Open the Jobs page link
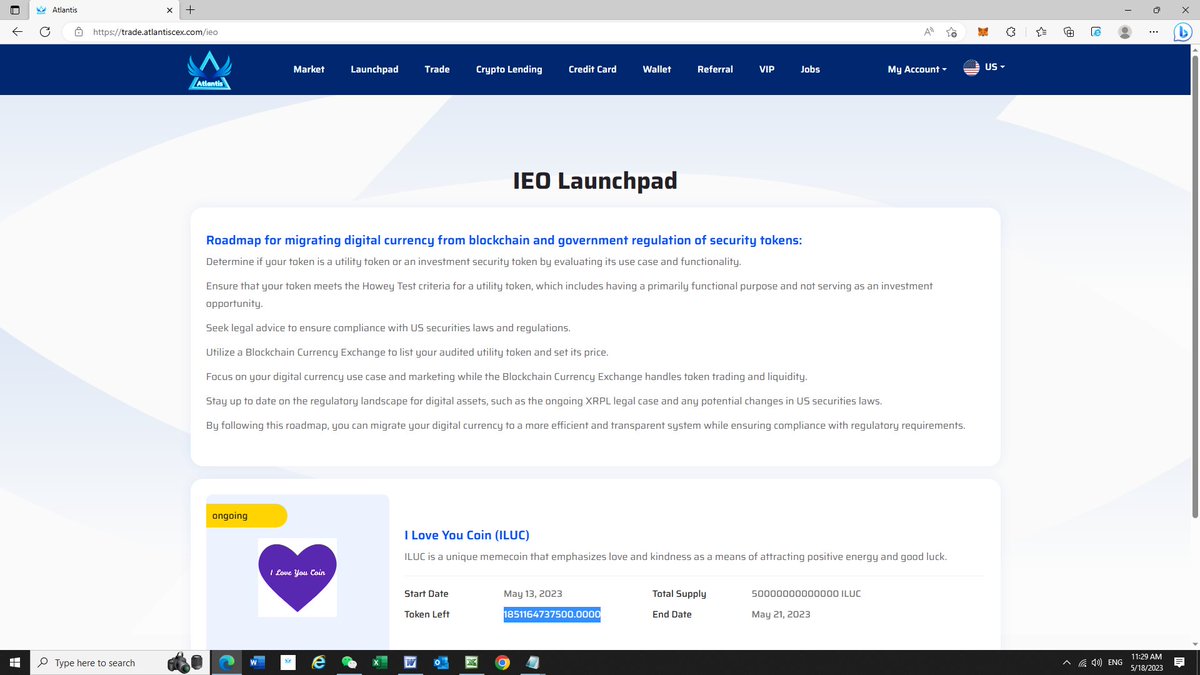 [810, 69]
